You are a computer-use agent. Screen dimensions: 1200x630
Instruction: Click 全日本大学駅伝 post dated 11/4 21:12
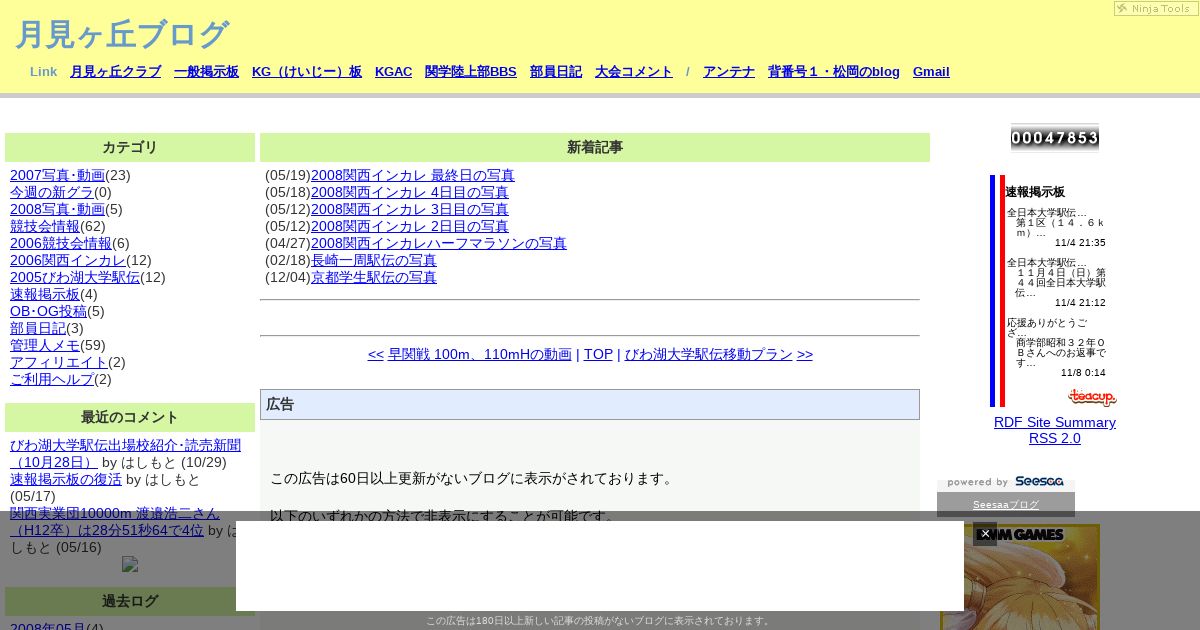tap(1056, 283)
